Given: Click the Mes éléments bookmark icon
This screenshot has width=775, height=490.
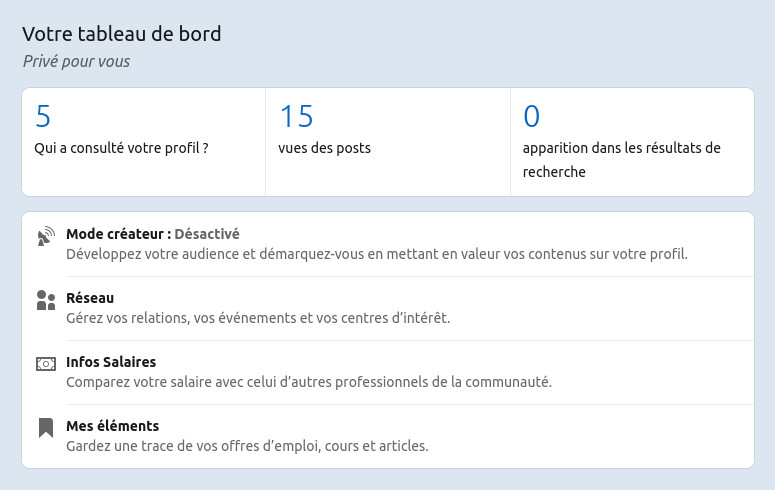Looking at the screenshot, I should point(46,428).
